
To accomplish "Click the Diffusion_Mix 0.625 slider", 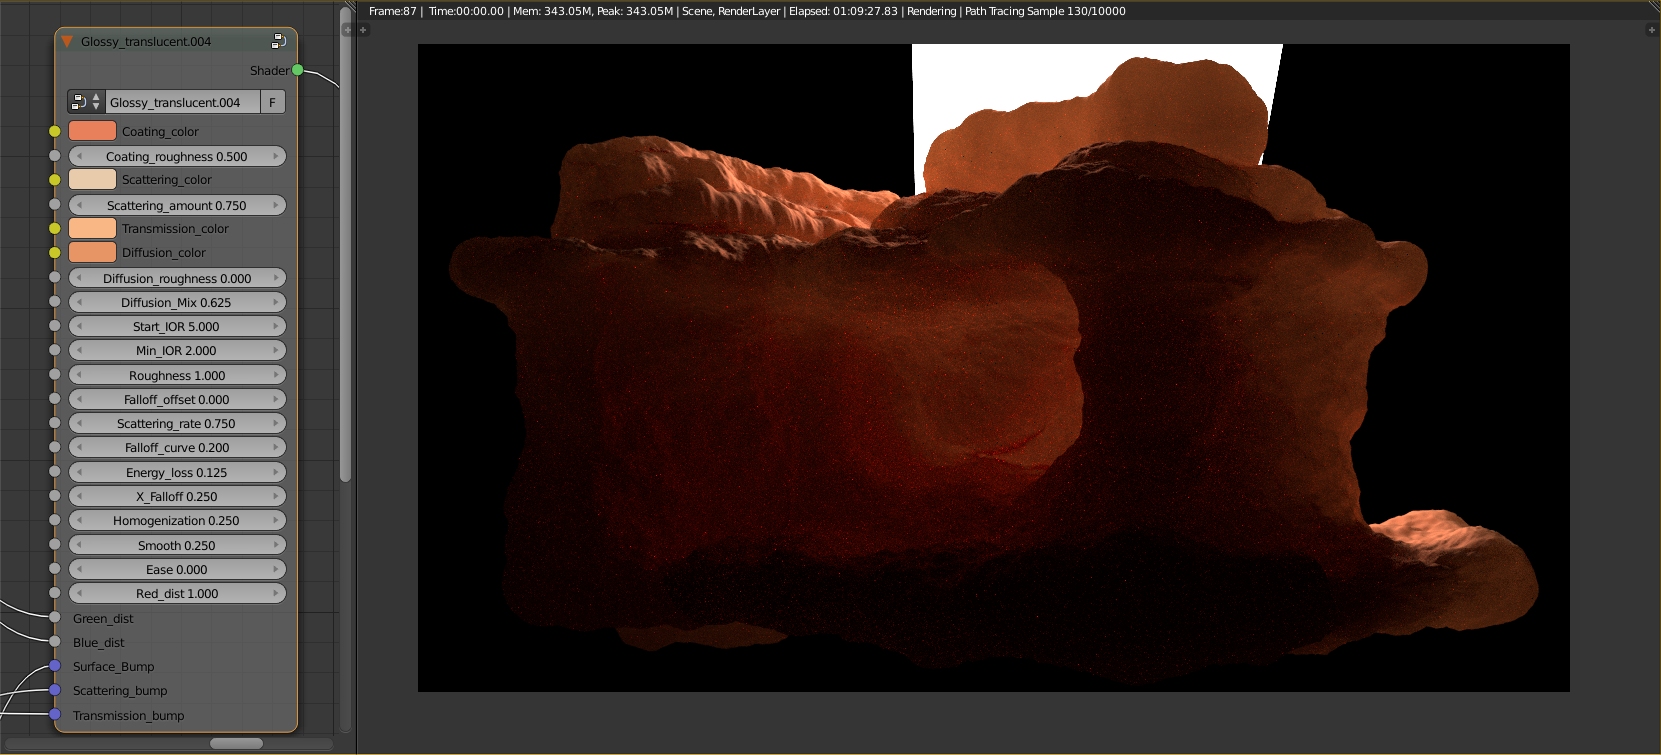I will pos(177,302).
